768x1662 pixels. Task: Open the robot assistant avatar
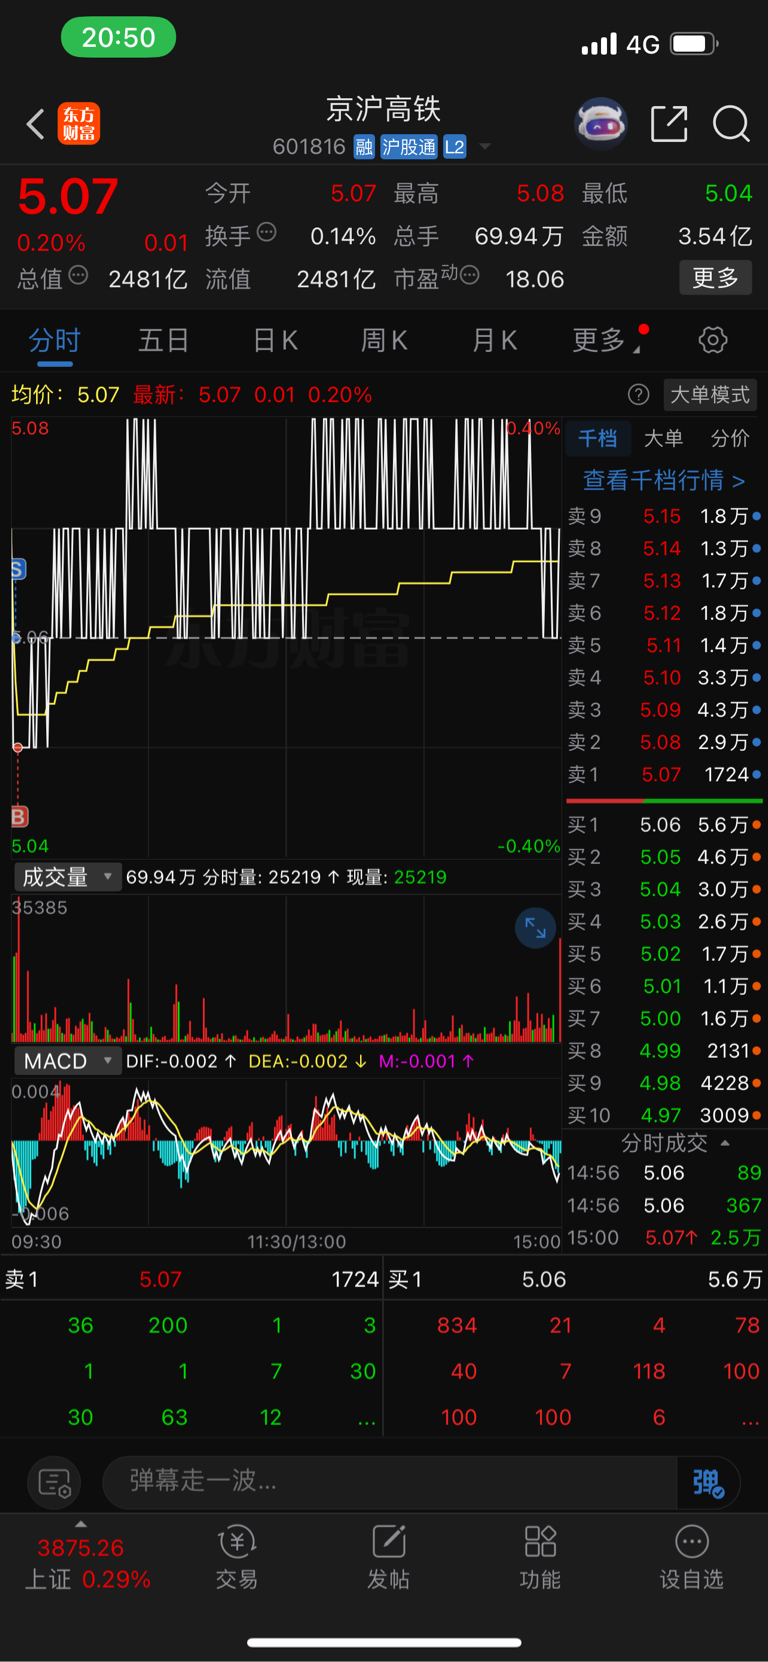pos(601,124)
